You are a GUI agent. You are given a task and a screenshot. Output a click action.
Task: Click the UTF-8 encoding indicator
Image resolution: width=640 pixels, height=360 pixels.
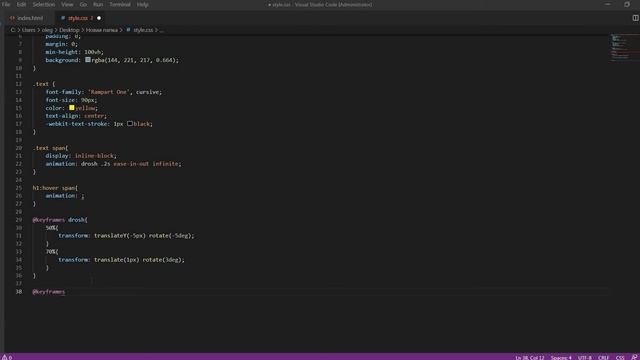[x=584, y=358]
